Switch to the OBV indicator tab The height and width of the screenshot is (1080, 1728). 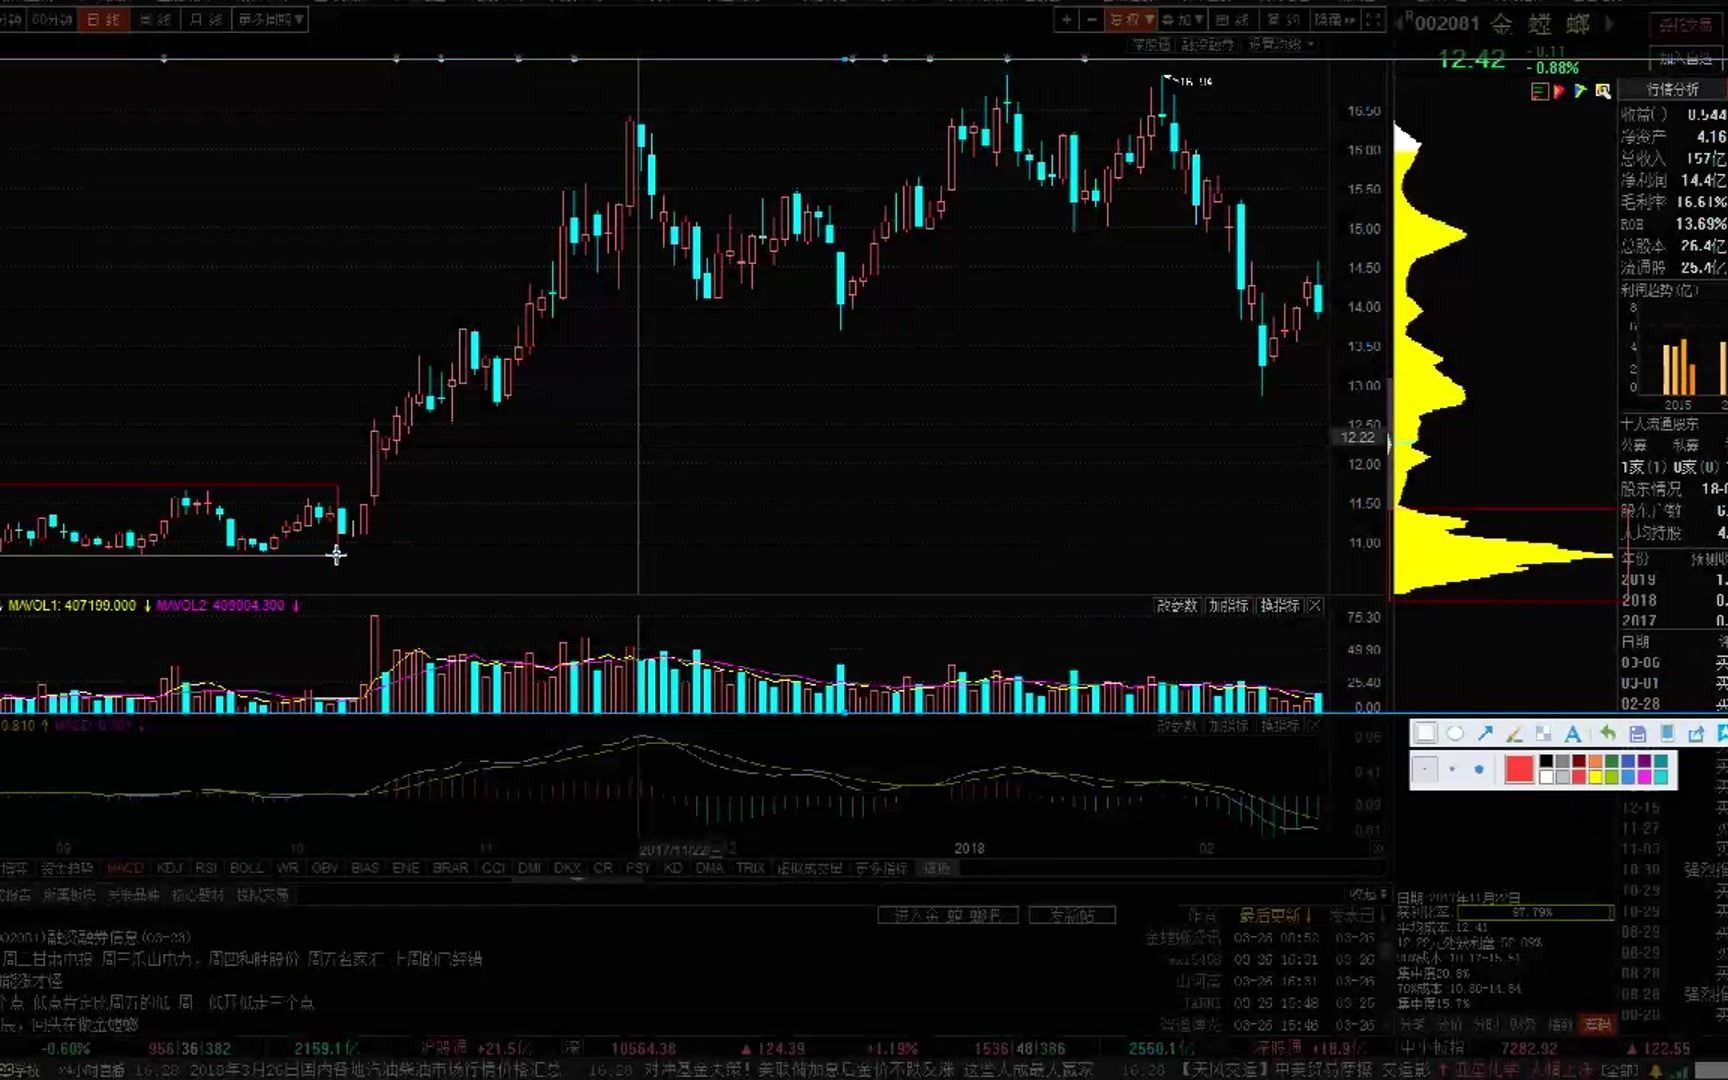click(325, 868)
